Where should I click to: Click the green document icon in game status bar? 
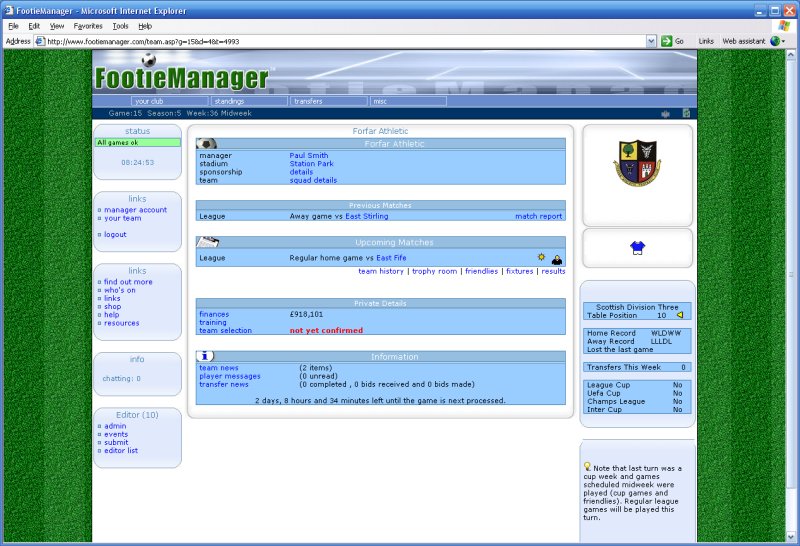[686, 113]
